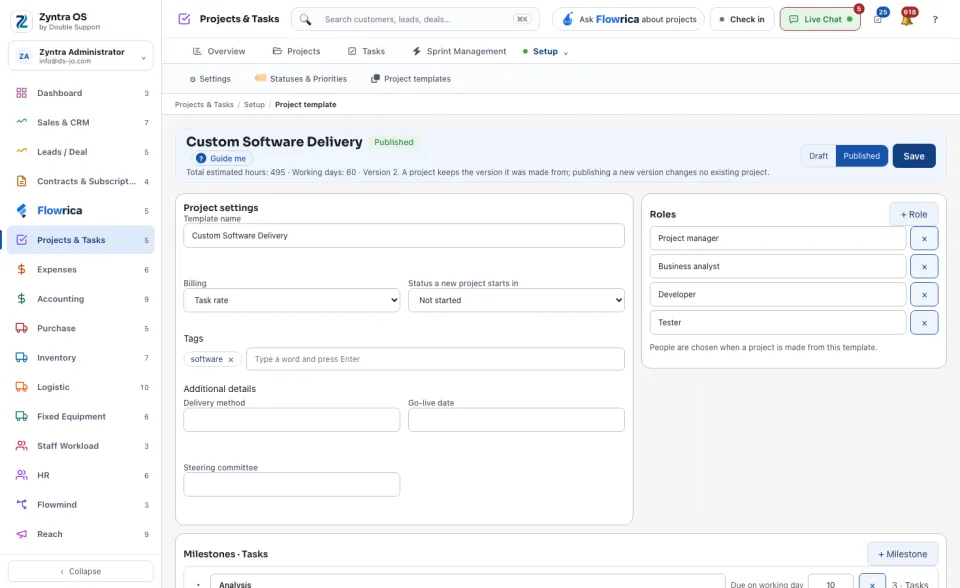
Task: Open Sales & CRM from sidebar
Action: coord(81,122)
